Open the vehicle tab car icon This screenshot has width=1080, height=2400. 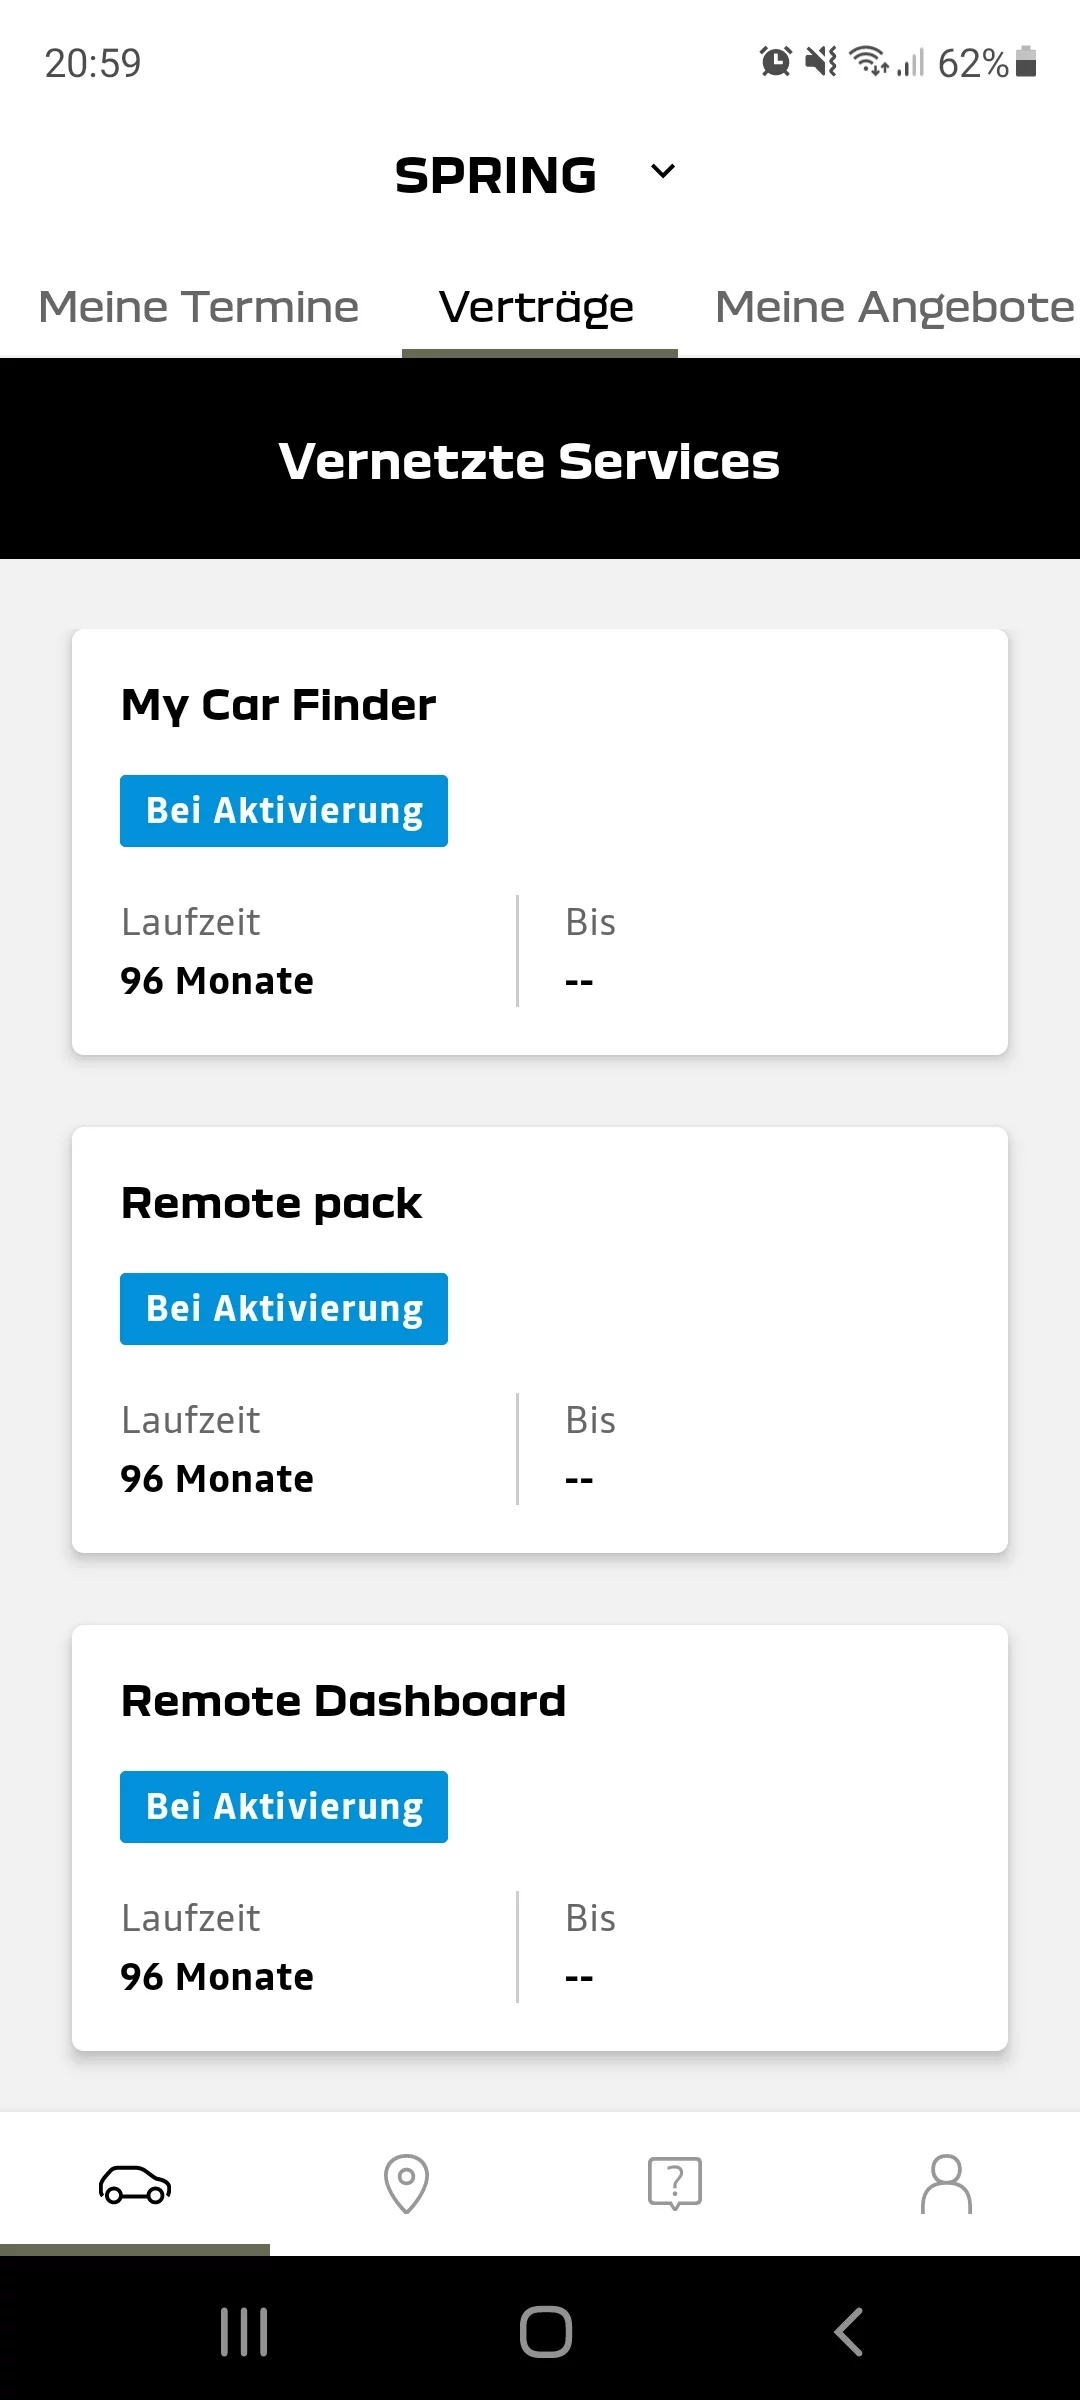pyautogui.click(x=135, y=2184)
